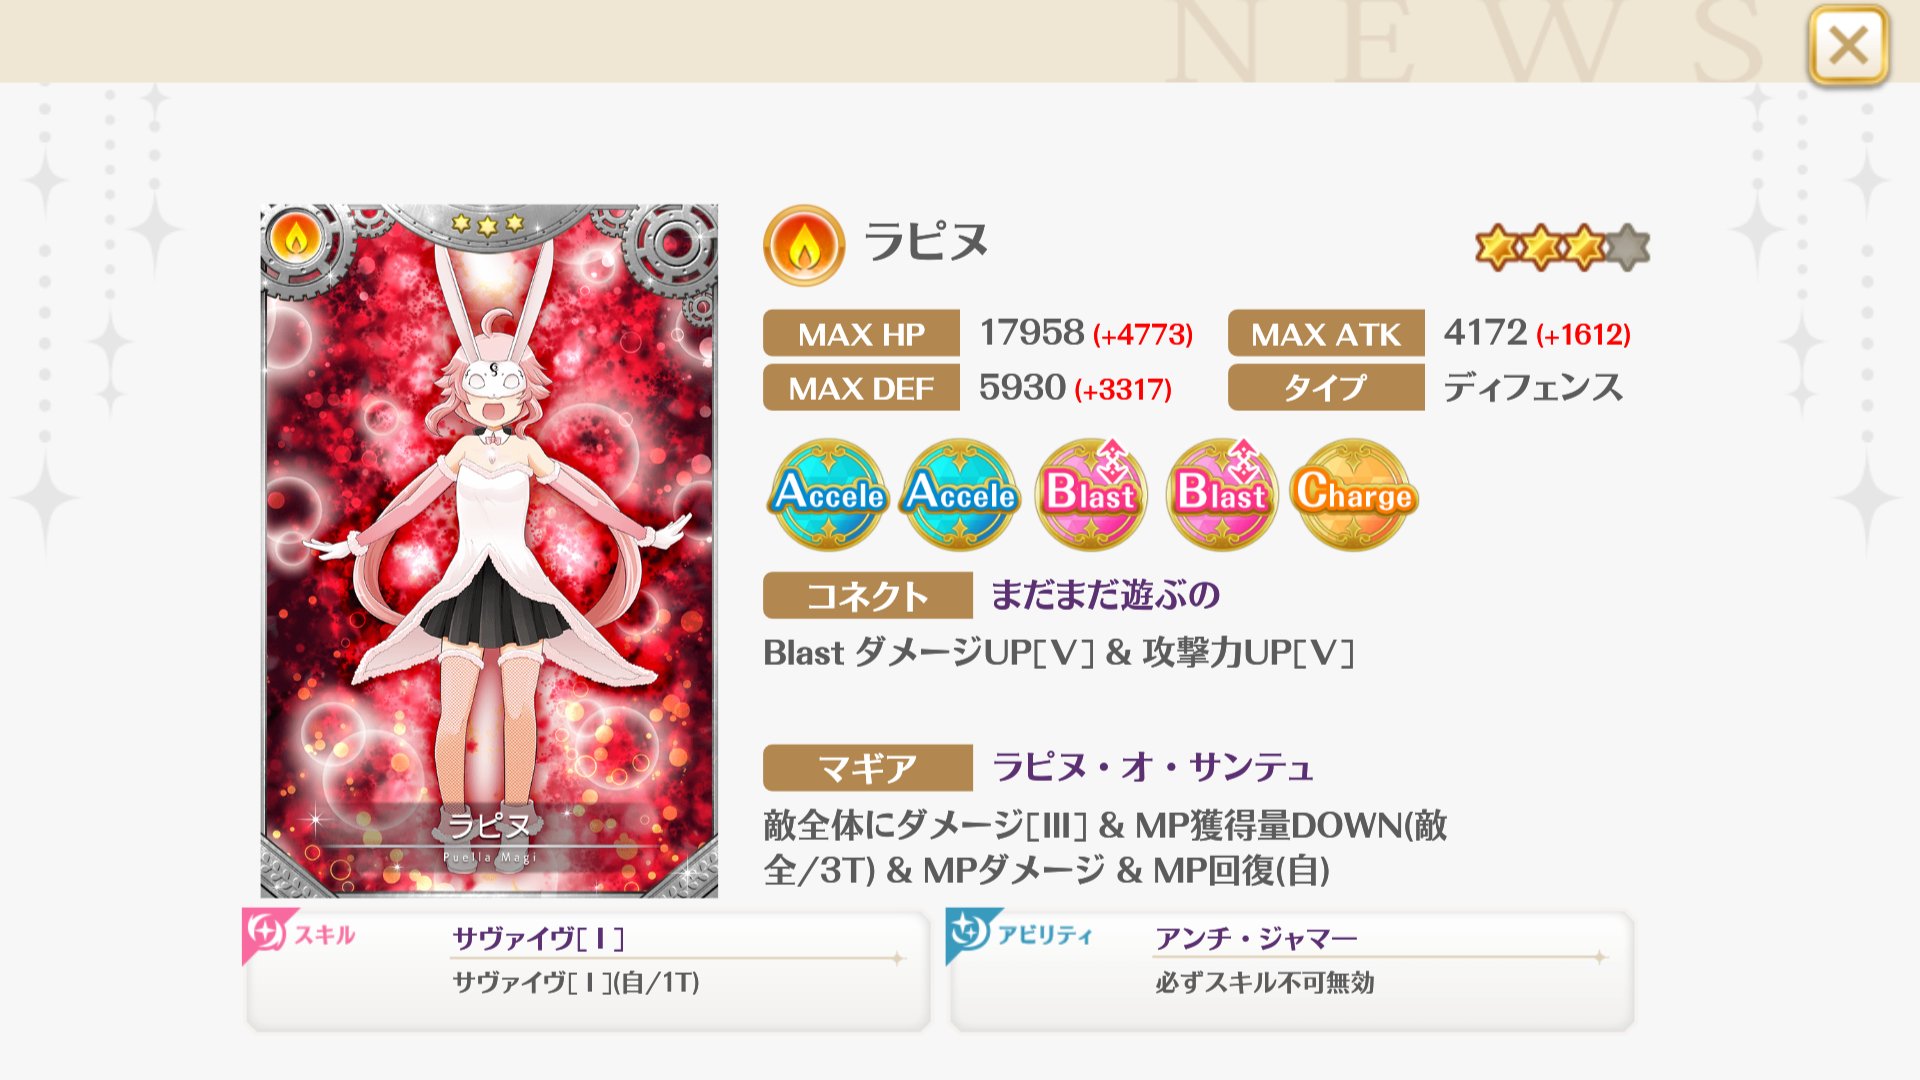Screen dimensions: 1920x1080
Task: Select the second Blast disc icon
Action: 1222,494
